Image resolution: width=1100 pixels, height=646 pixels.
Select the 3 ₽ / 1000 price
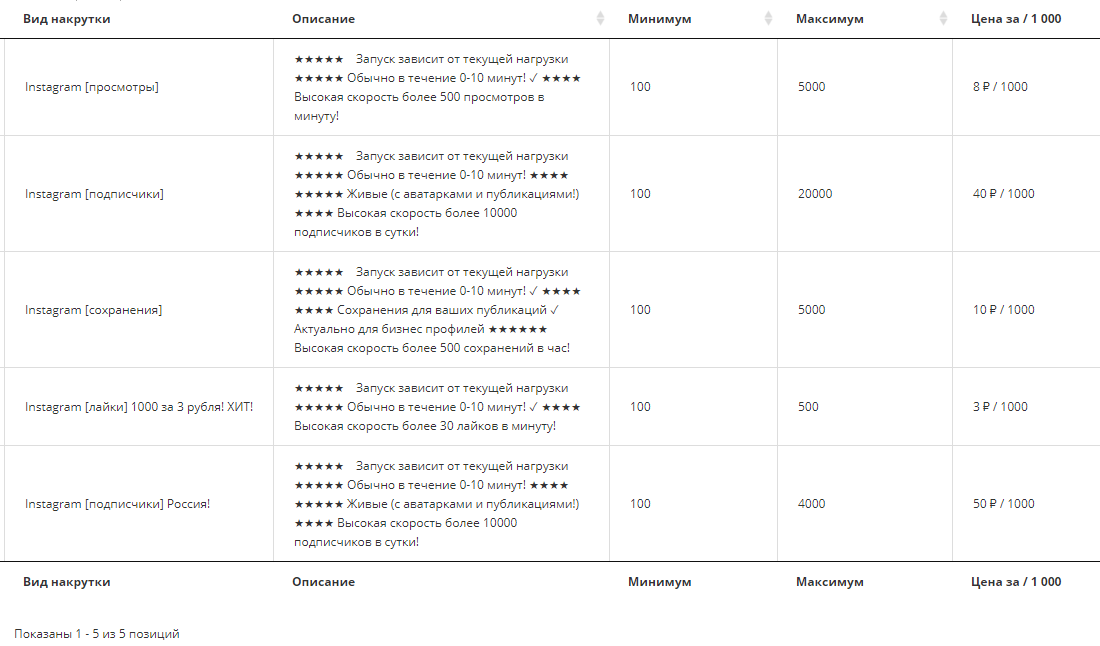1000,407
